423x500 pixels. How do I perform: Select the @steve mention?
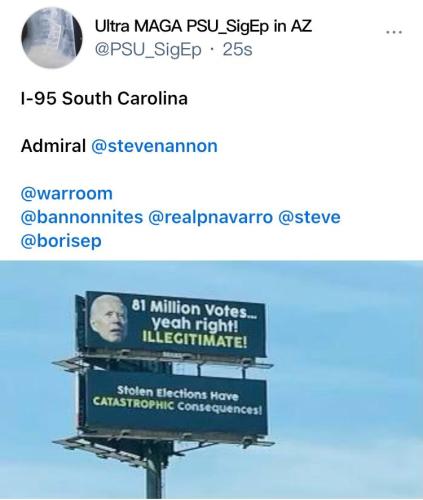pos(309,217)
